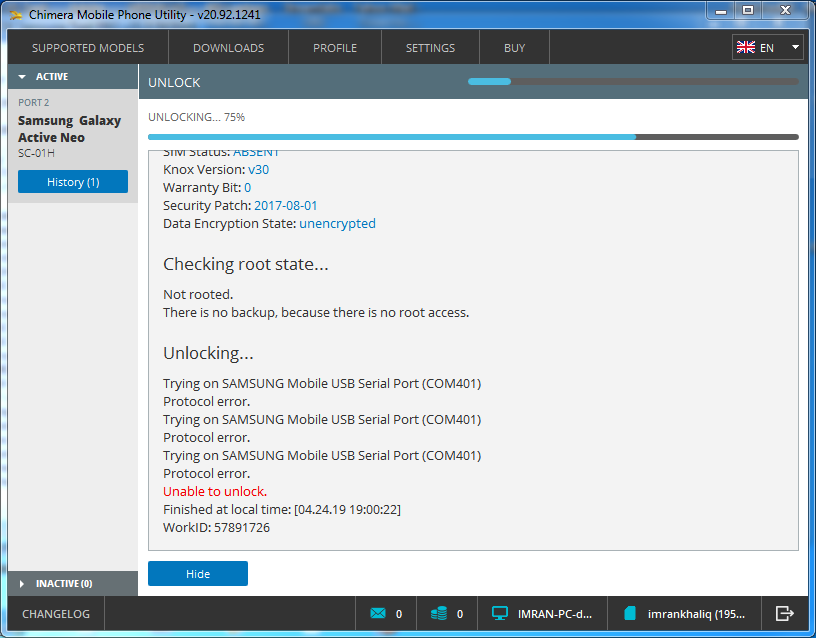Click the IMRAN-PC computer name in status bar
The width and height of the screenshot is (816, 638).
point(555,614)
